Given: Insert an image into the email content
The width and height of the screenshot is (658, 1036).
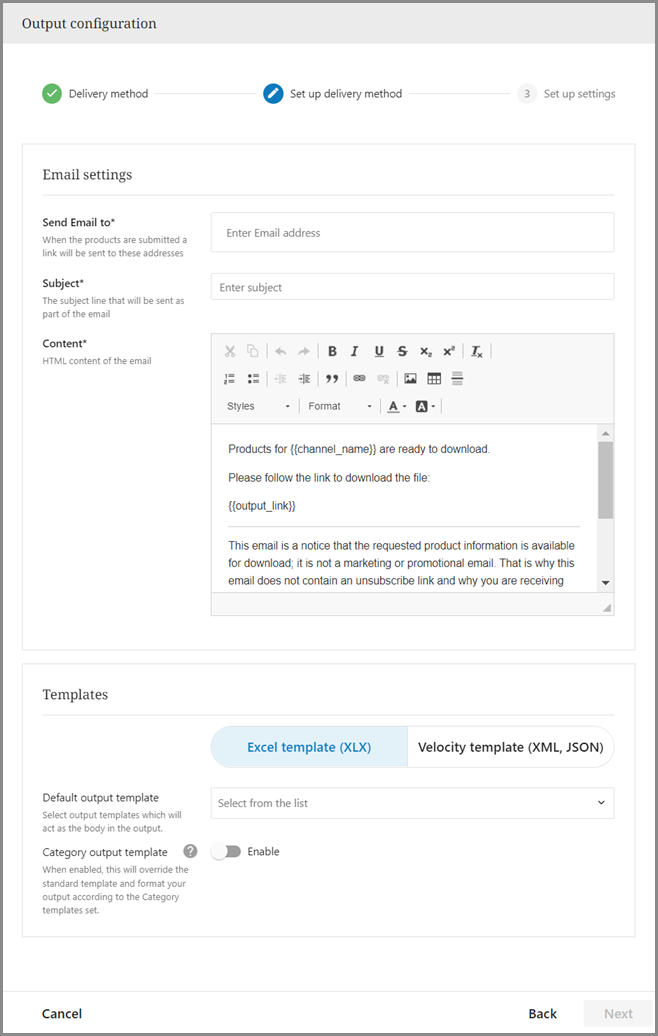Looking at the screenshot, I should [x=410, y=379].
